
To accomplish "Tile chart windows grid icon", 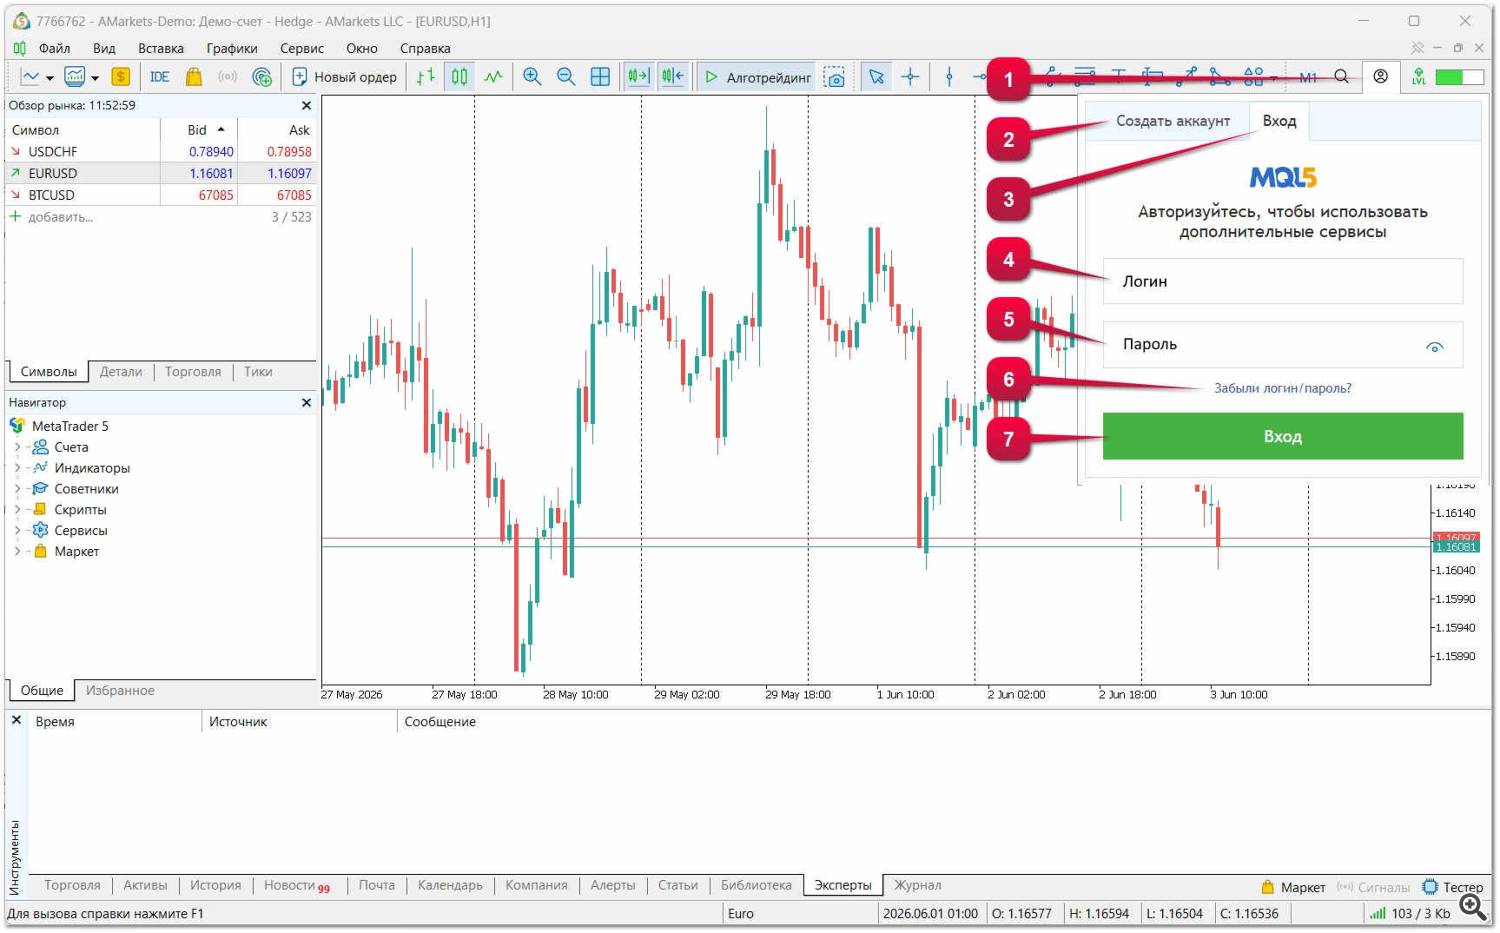I will [x=600, y=77].
